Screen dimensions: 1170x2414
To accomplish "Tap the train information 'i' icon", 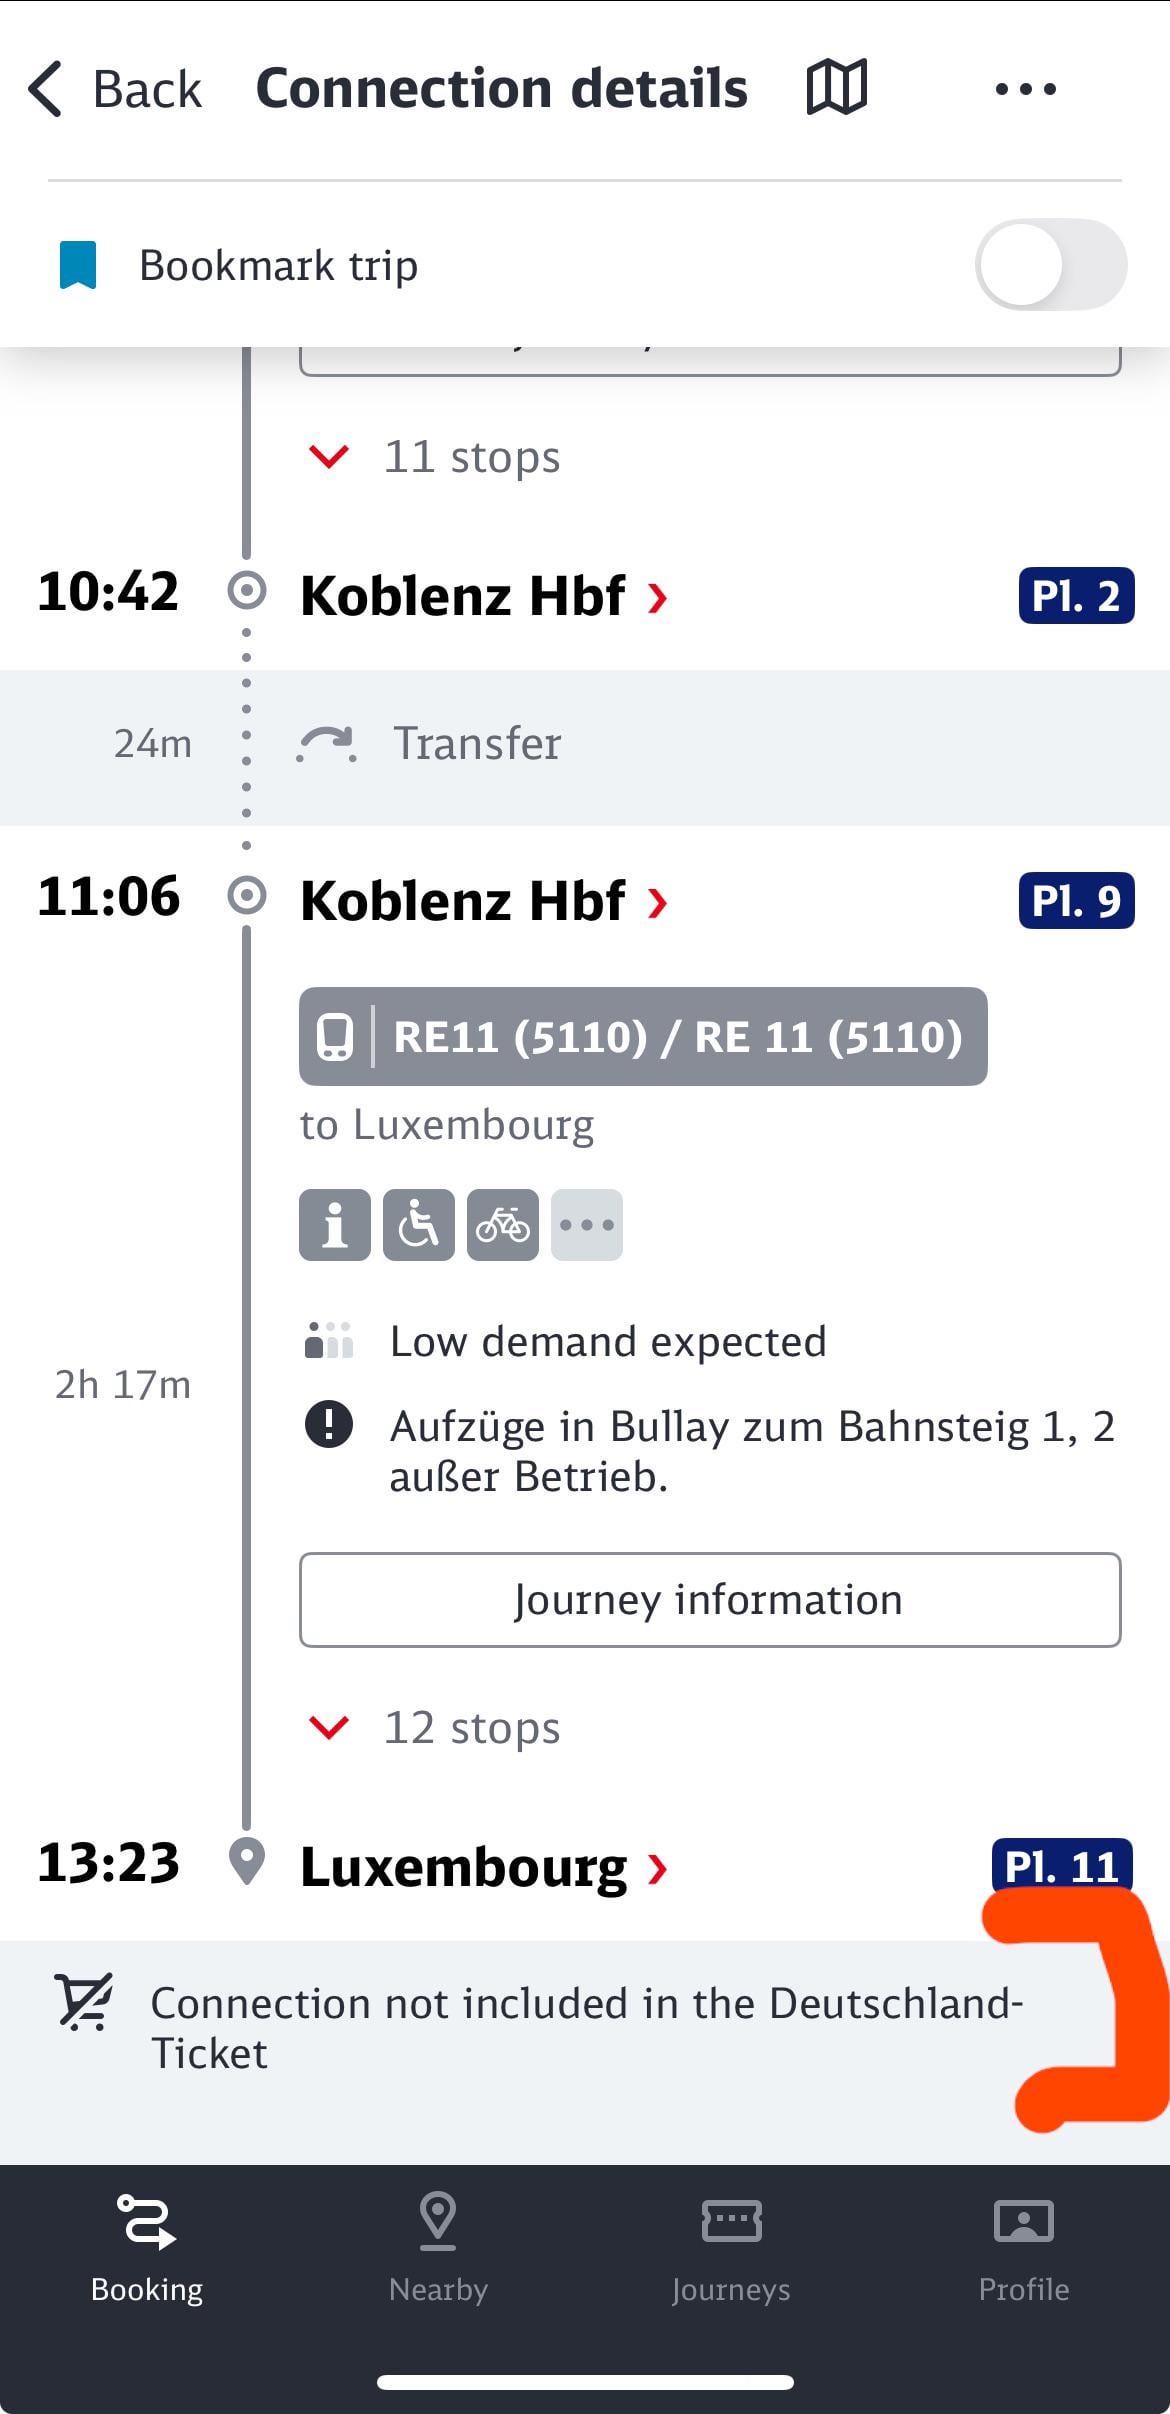I will click(x=334, y=1225).
